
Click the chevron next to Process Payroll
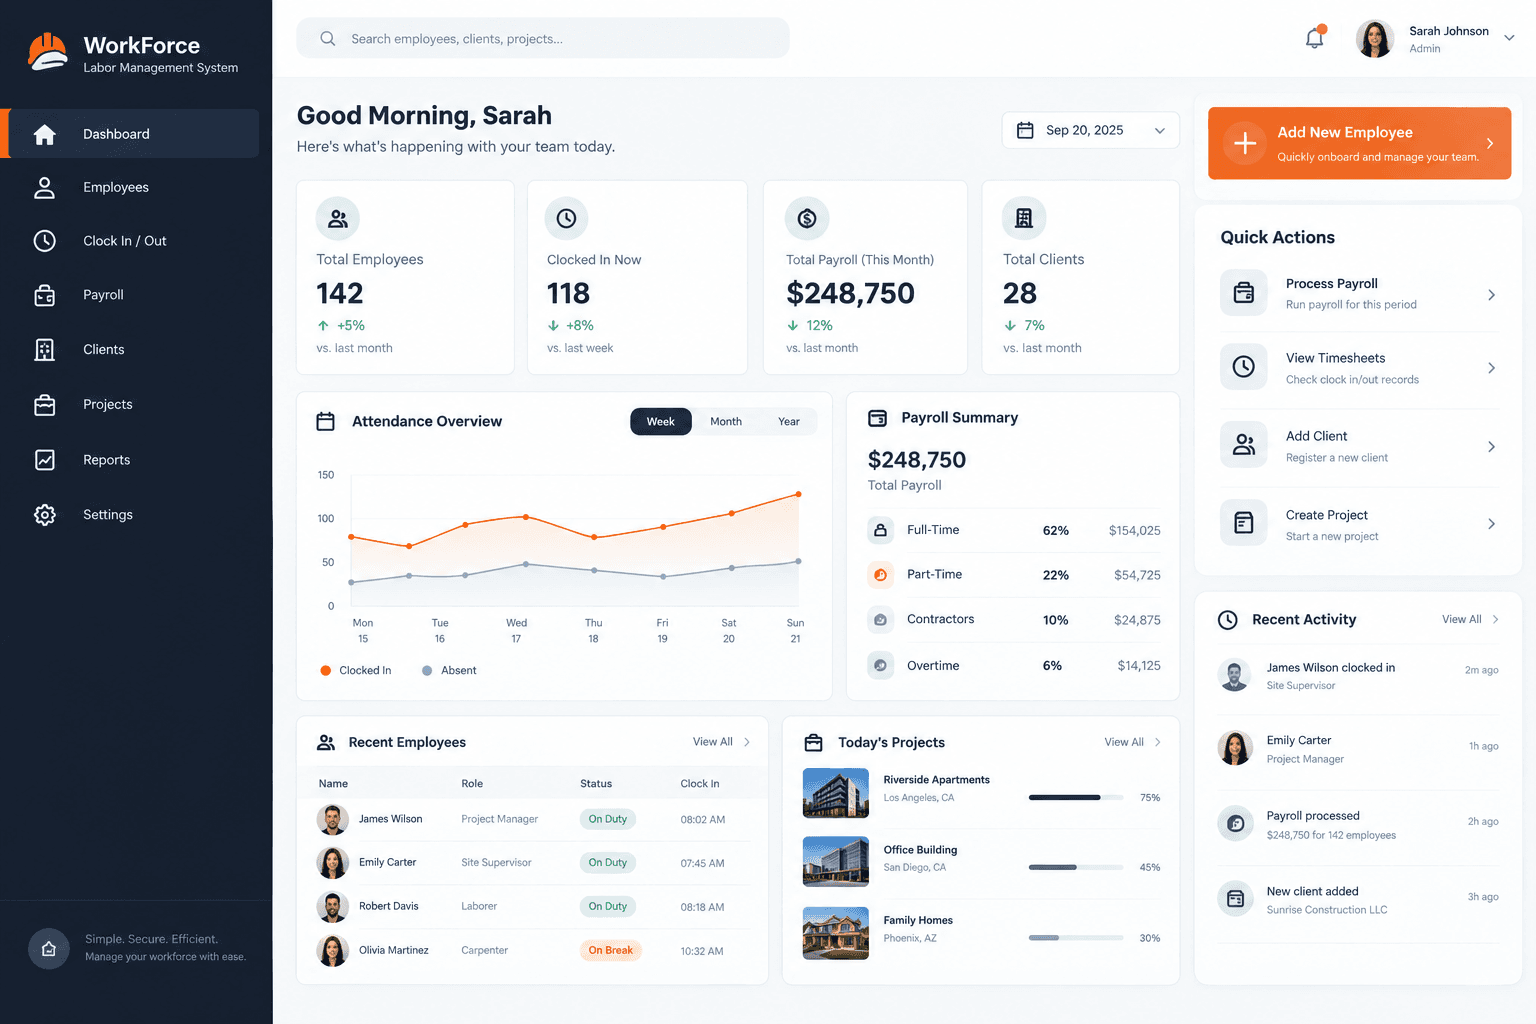pos(1491,295)
